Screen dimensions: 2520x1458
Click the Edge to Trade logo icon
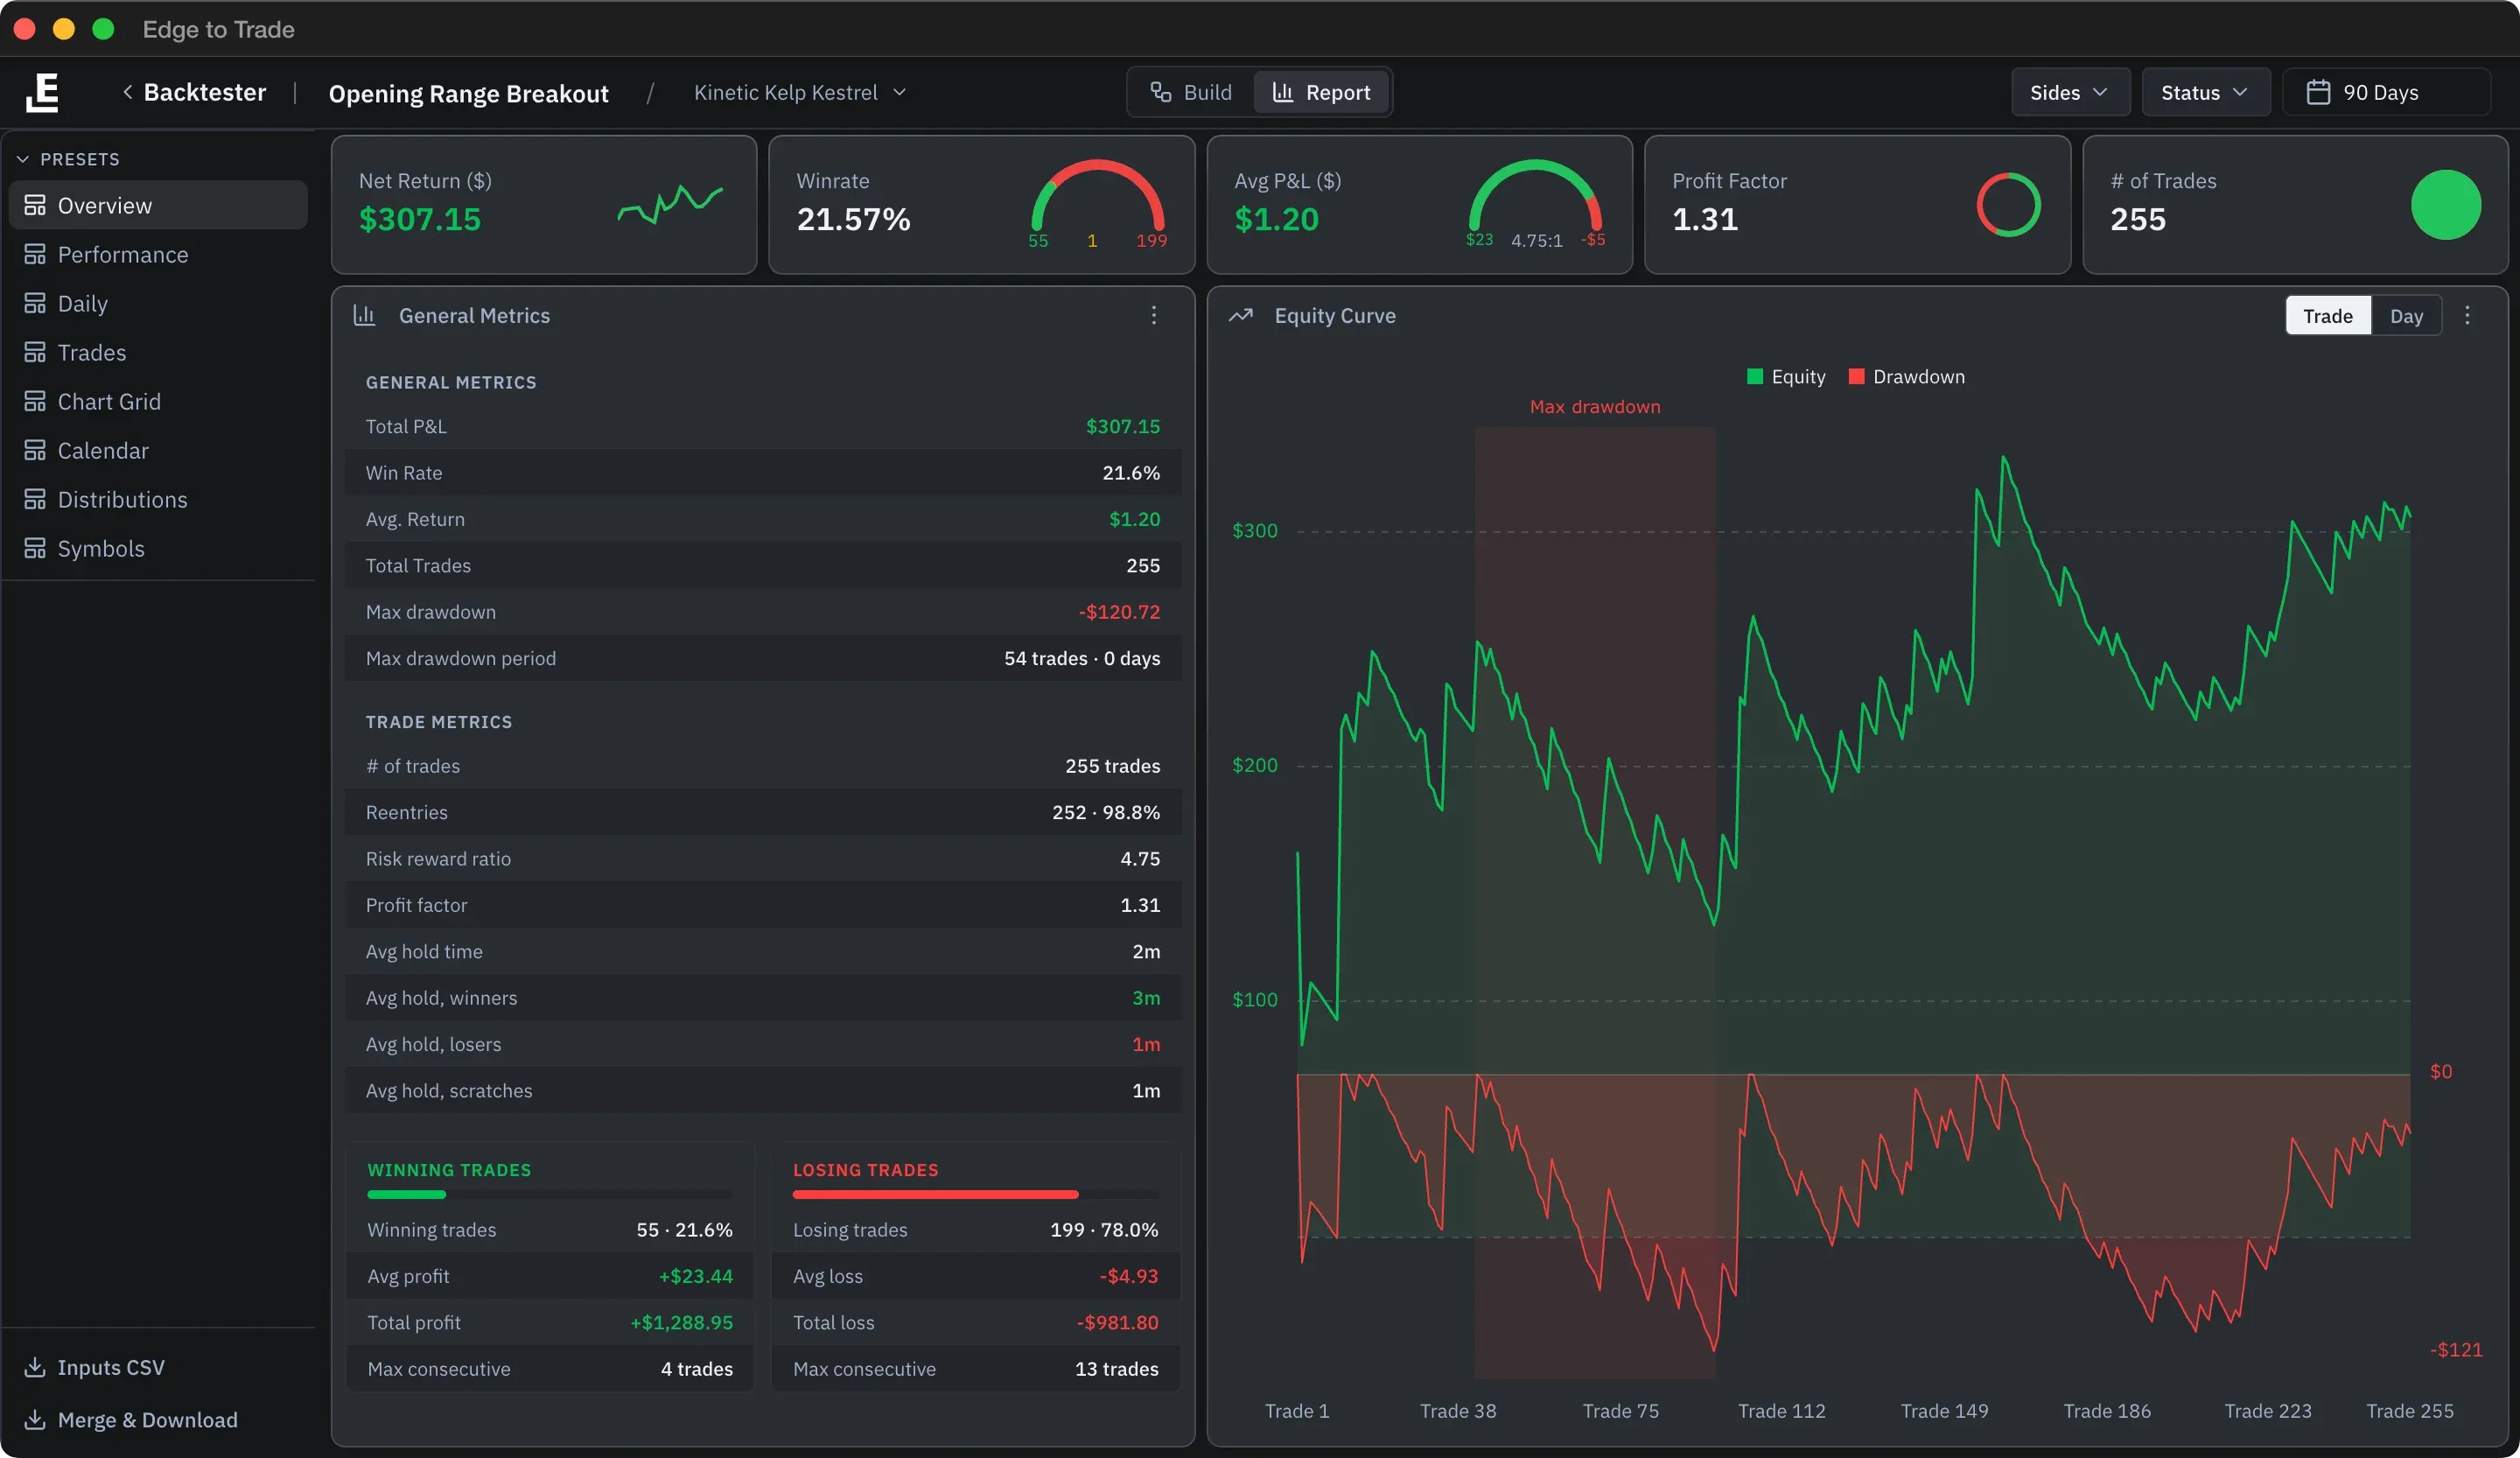42,92
